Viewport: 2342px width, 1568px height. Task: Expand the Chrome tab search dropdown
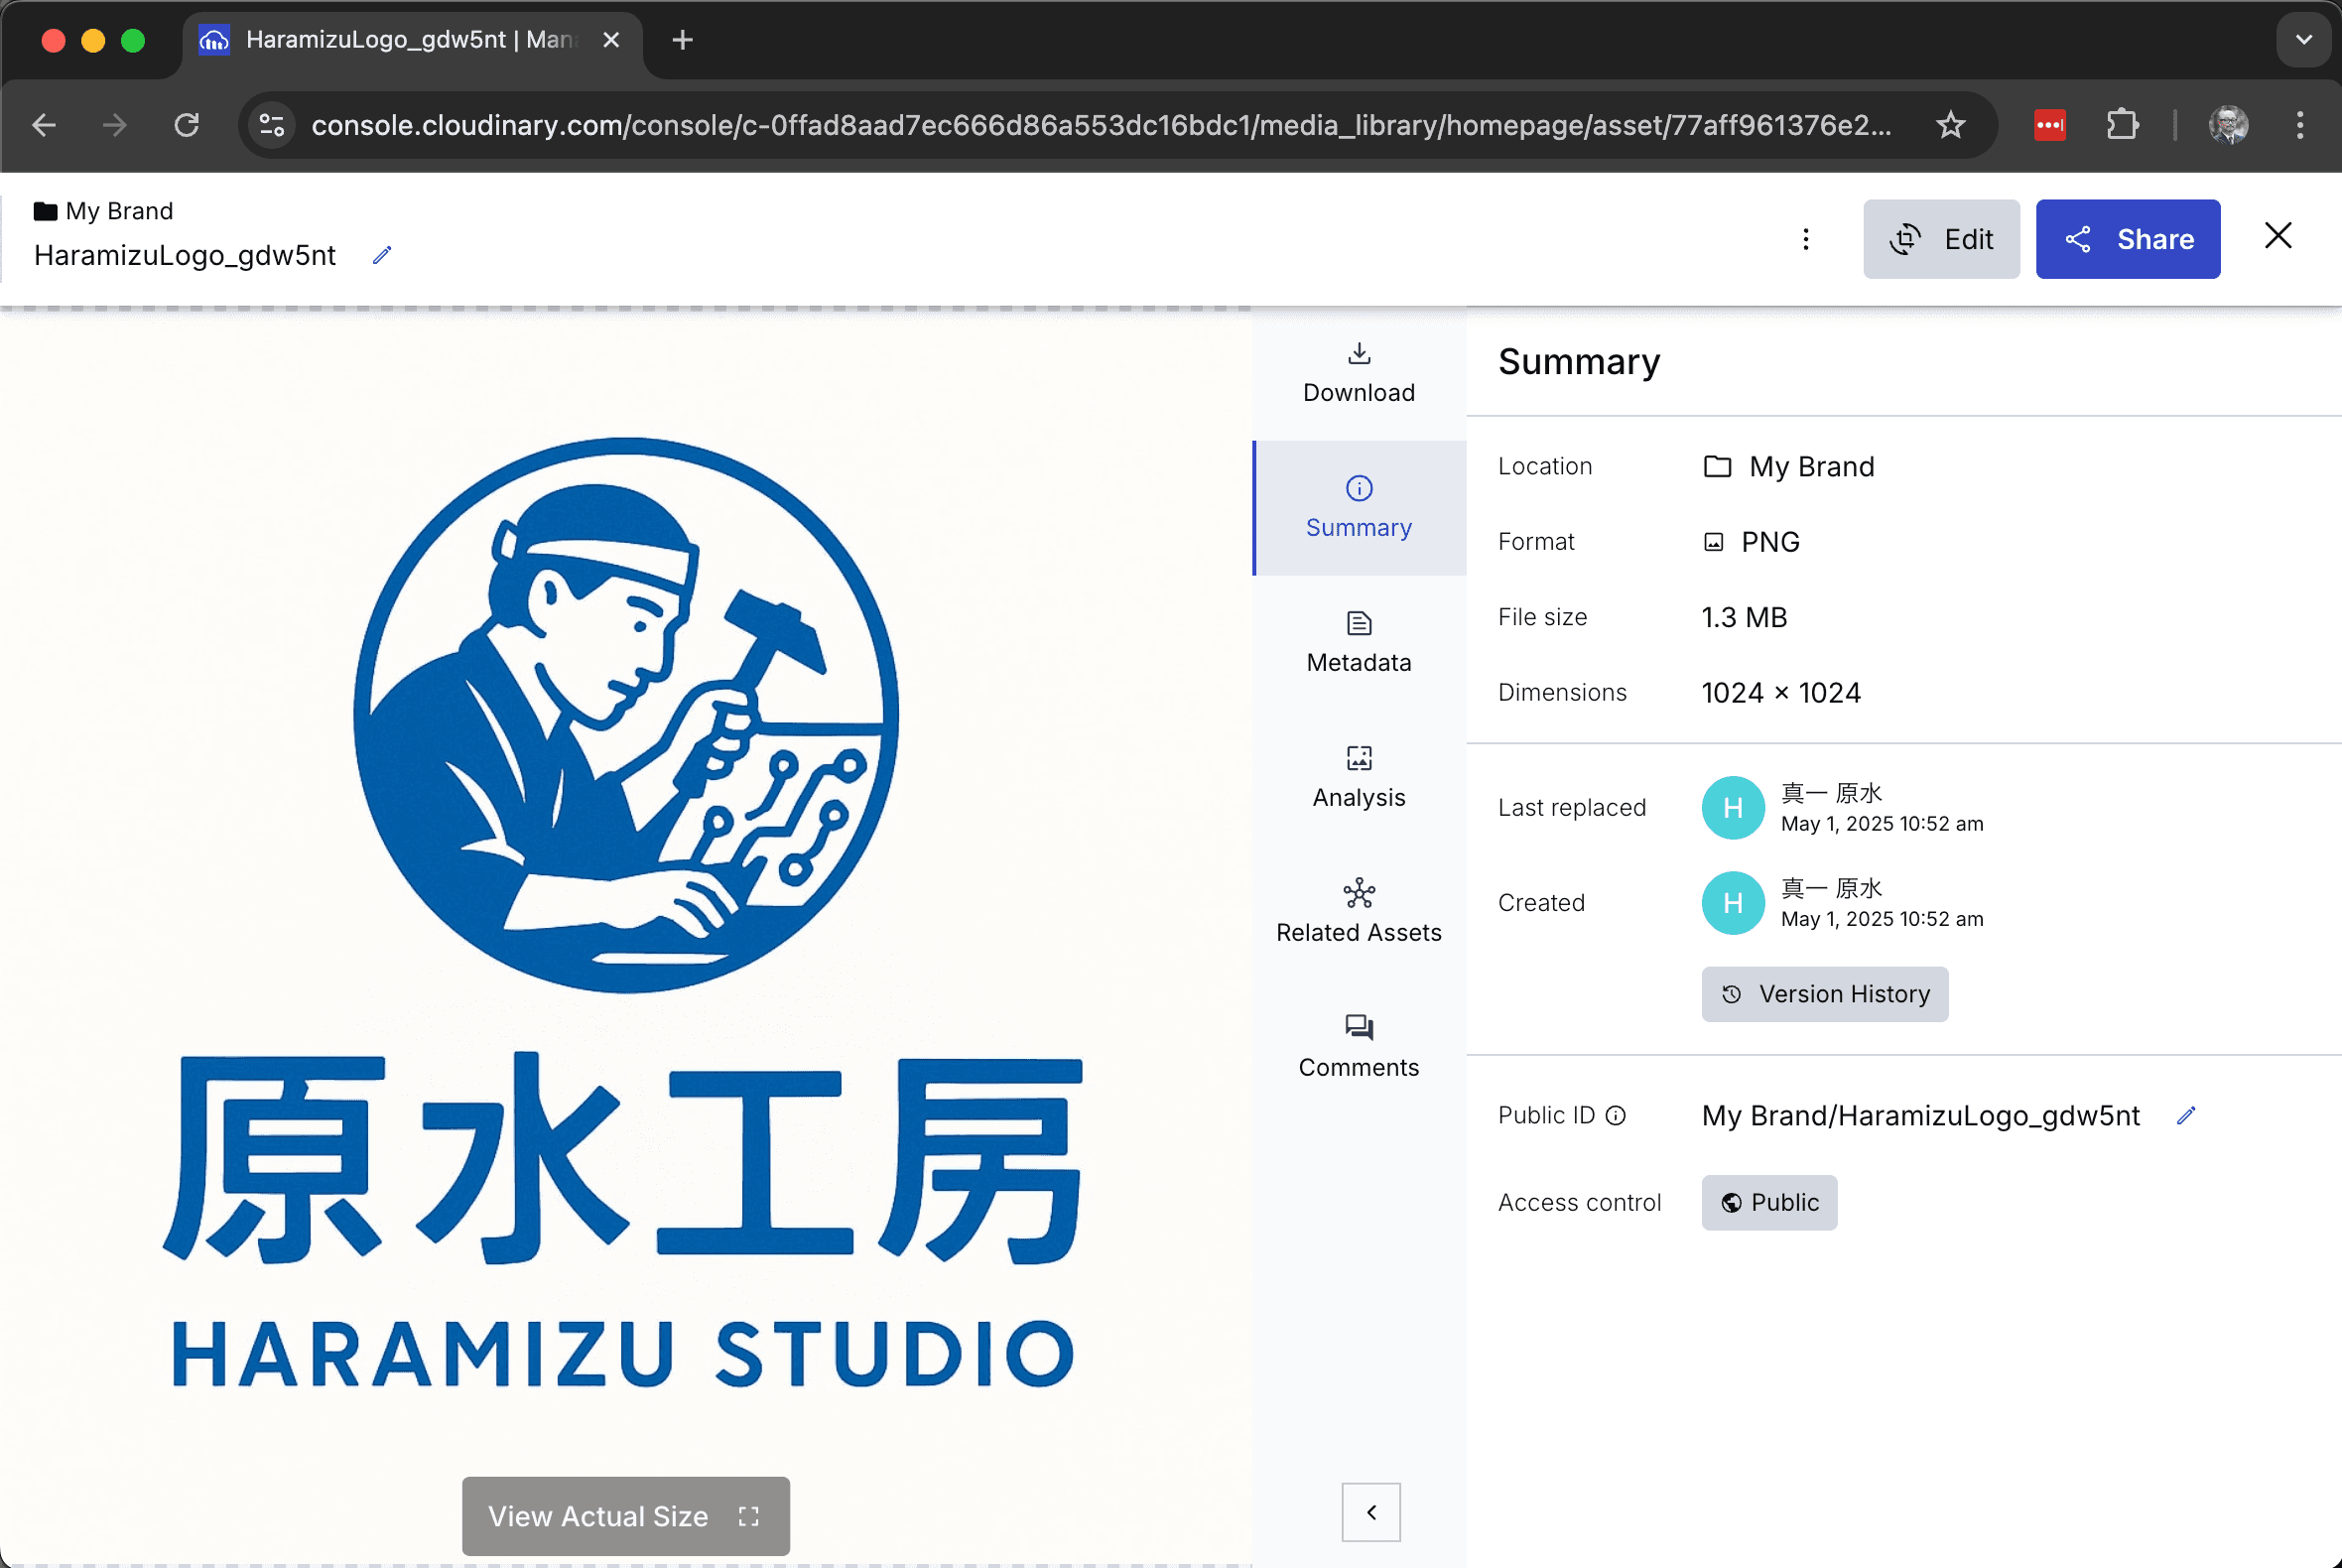[2303, 40]
